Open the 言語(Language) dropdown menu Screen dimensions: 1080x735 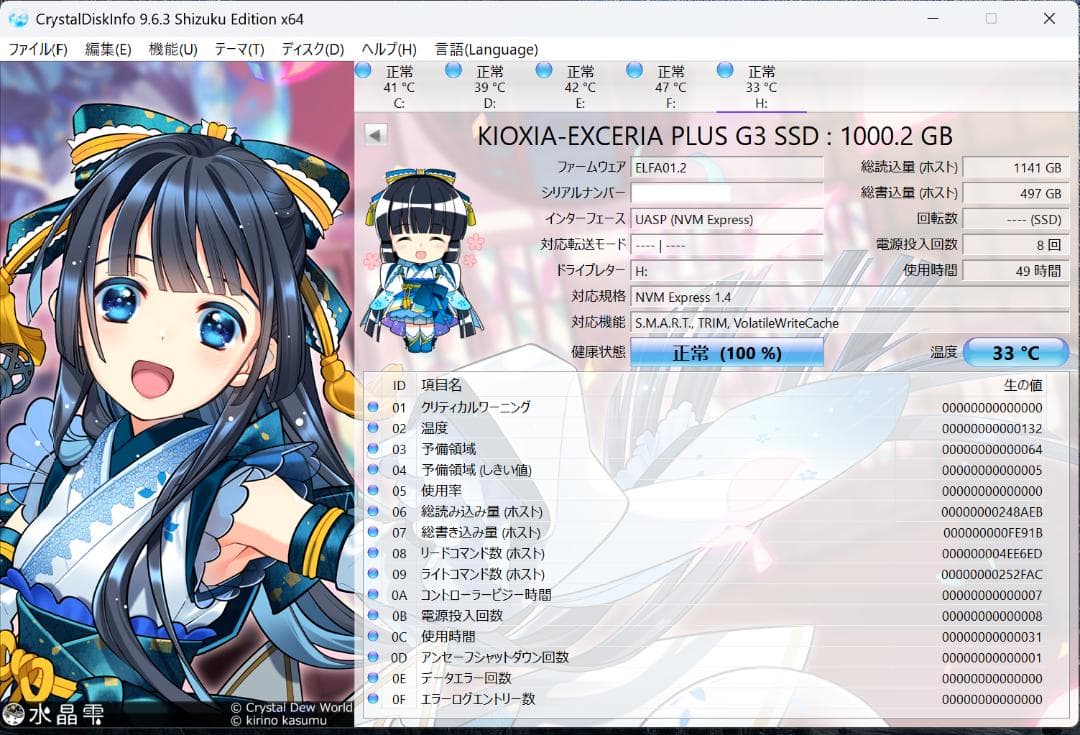tap(485, 48)
